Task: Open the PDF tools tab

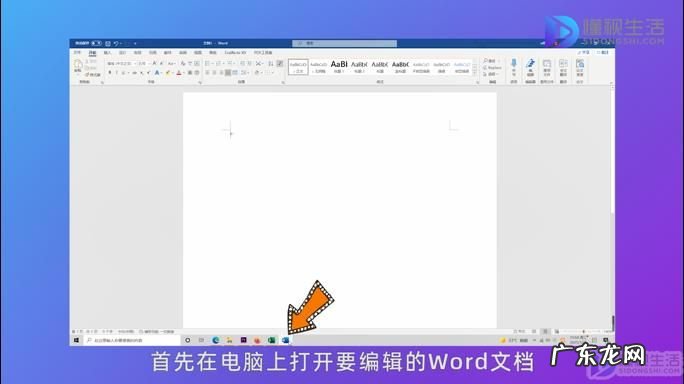Action: (x=263, y=53)
